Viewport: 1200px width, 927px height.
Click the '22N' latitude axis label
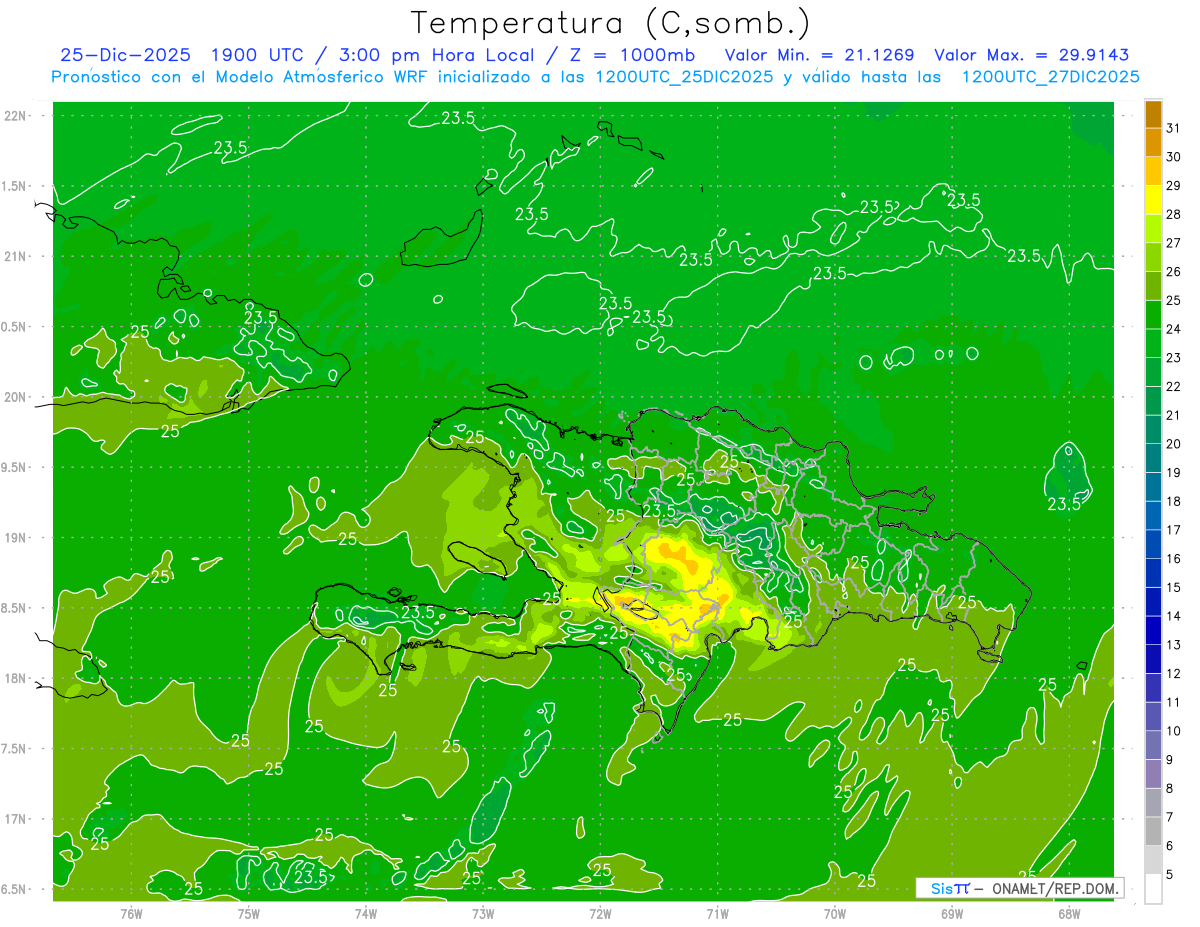tap(17, 116)
